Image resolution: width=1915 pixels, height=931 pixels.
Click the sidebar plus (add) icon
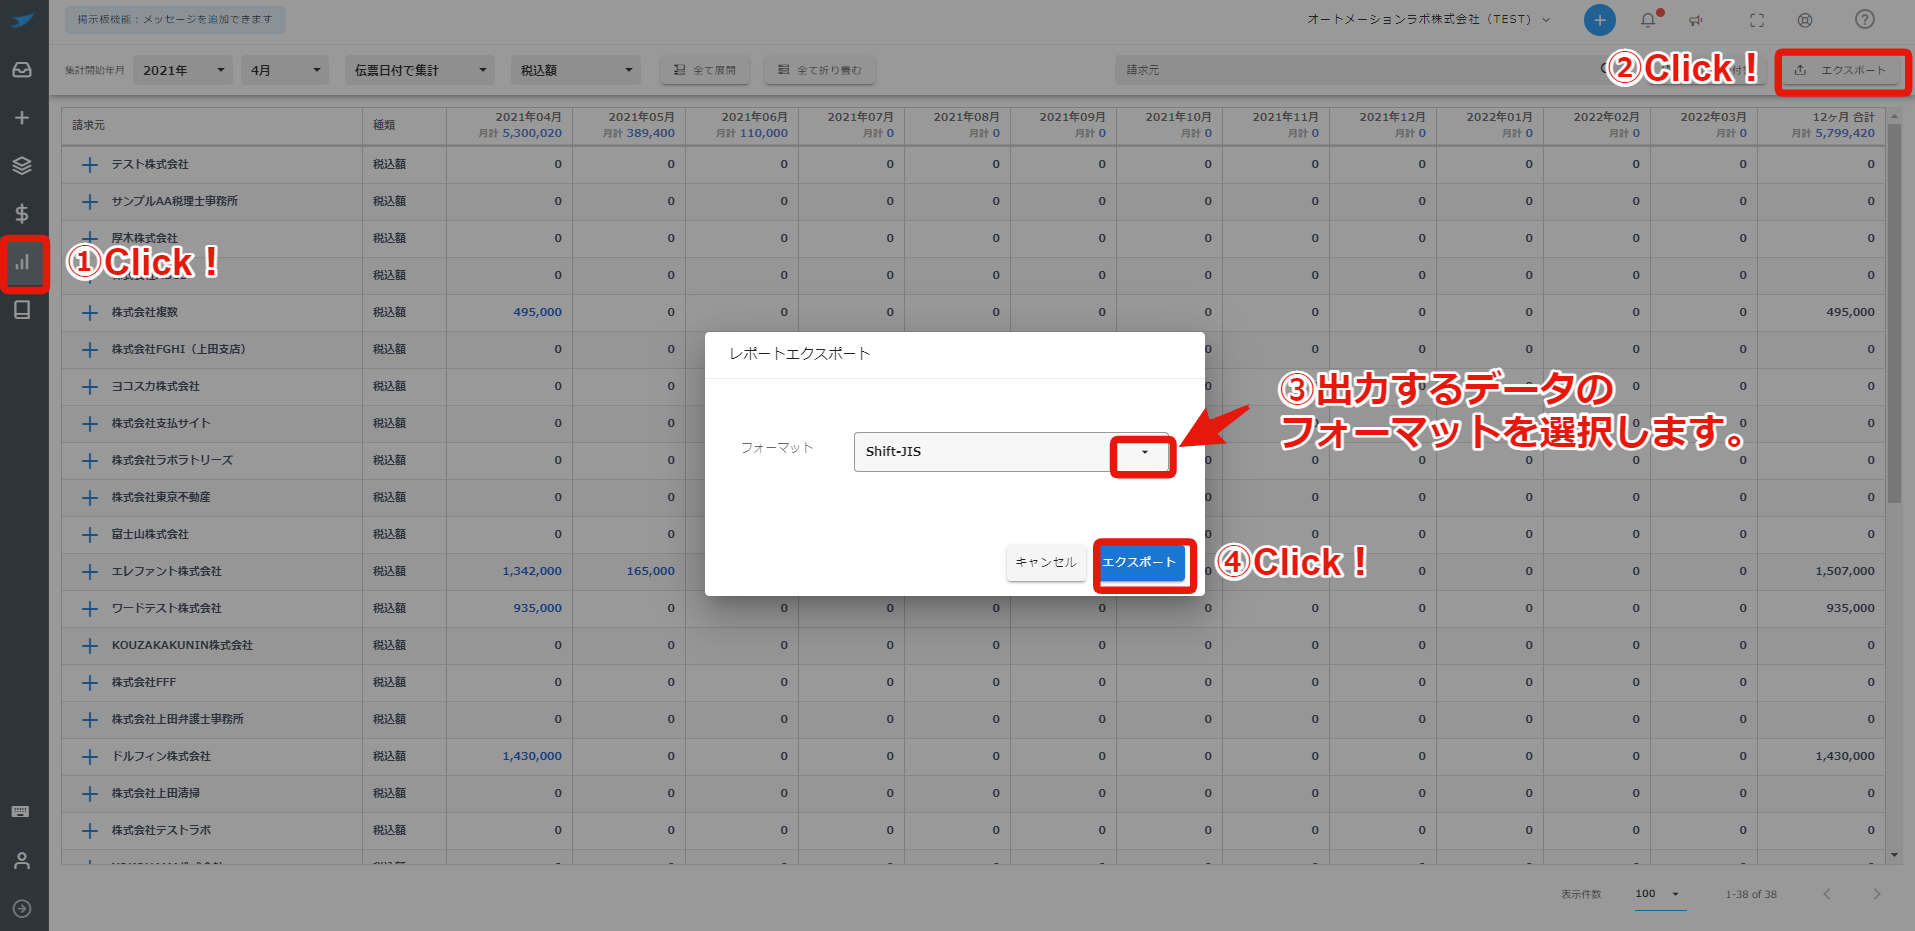tap(22, 118)
